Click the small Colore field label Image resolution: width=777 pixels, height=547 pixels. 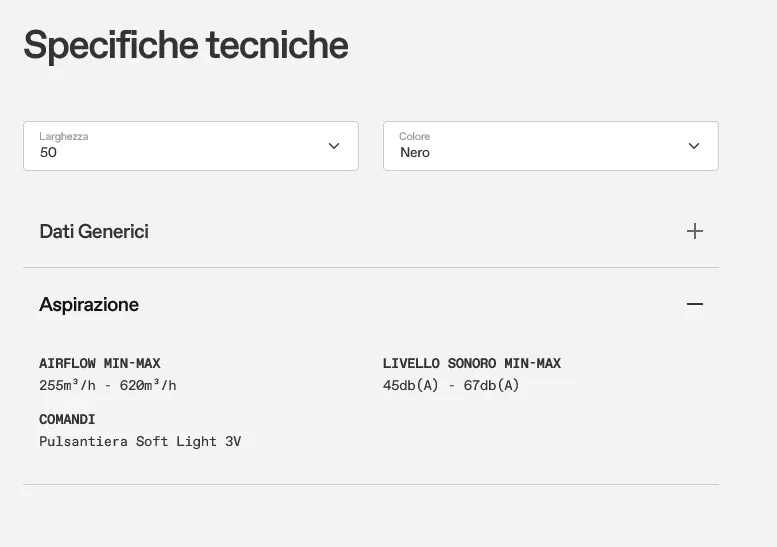(415, 136)
